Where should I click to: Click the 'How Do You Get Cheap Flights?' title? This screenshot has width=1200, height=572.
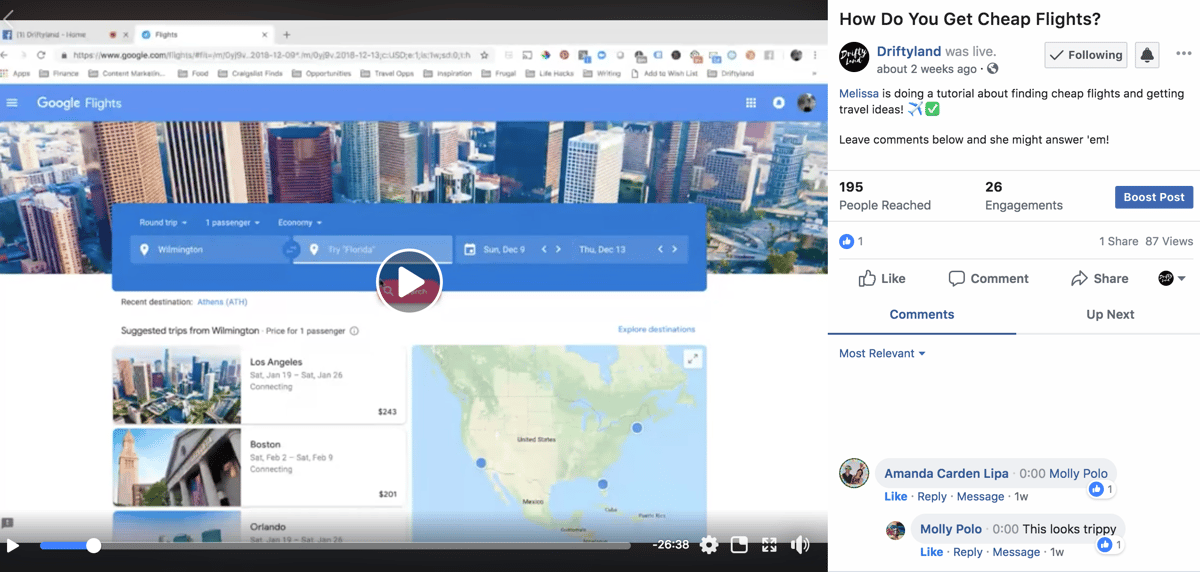tap(970, 19)
